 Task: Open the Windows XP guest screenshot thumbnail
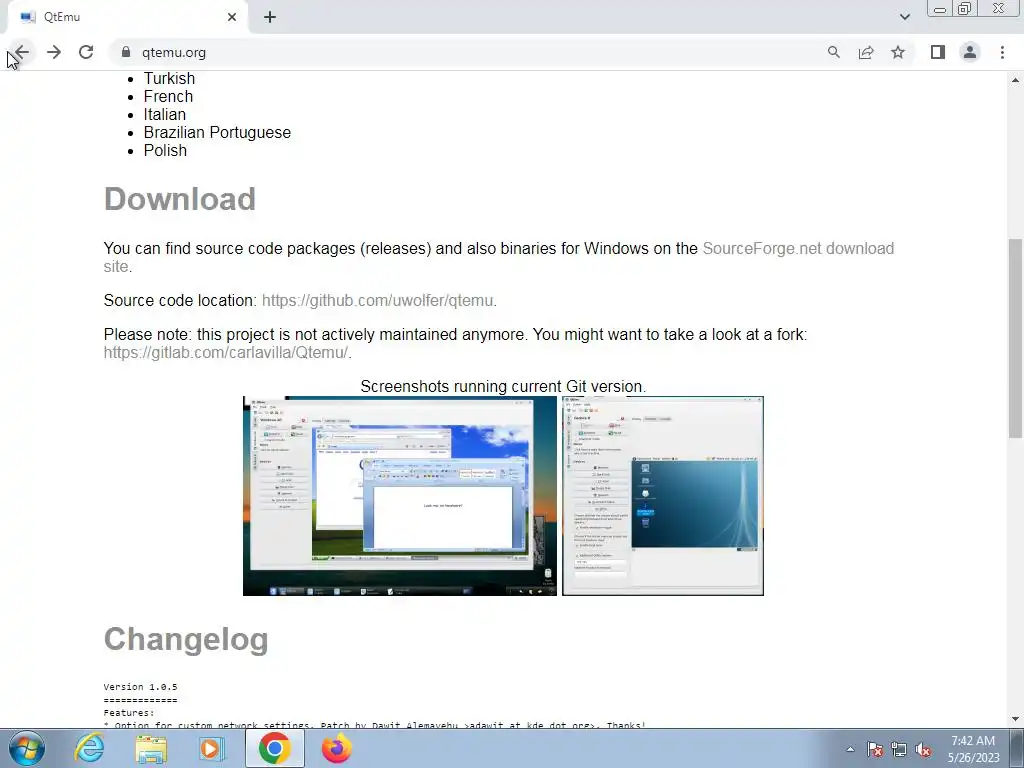click(x=400, y=496)
